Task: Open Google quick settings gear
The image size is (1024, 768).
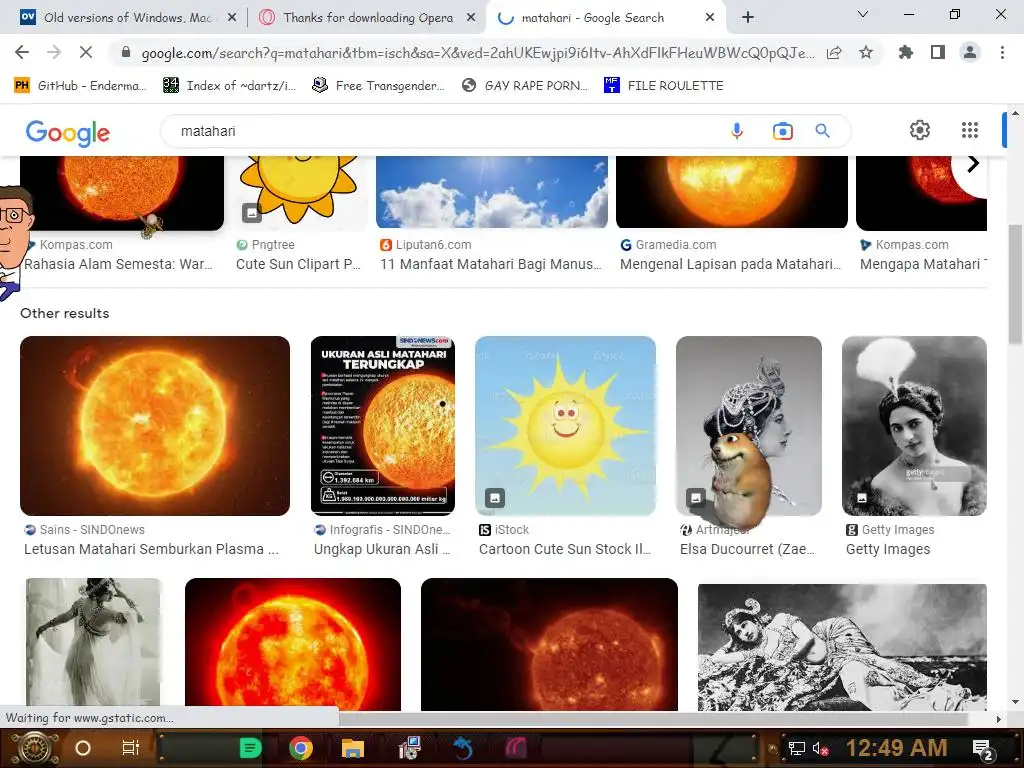Action: pyautogui.click(x=920, y=130)
